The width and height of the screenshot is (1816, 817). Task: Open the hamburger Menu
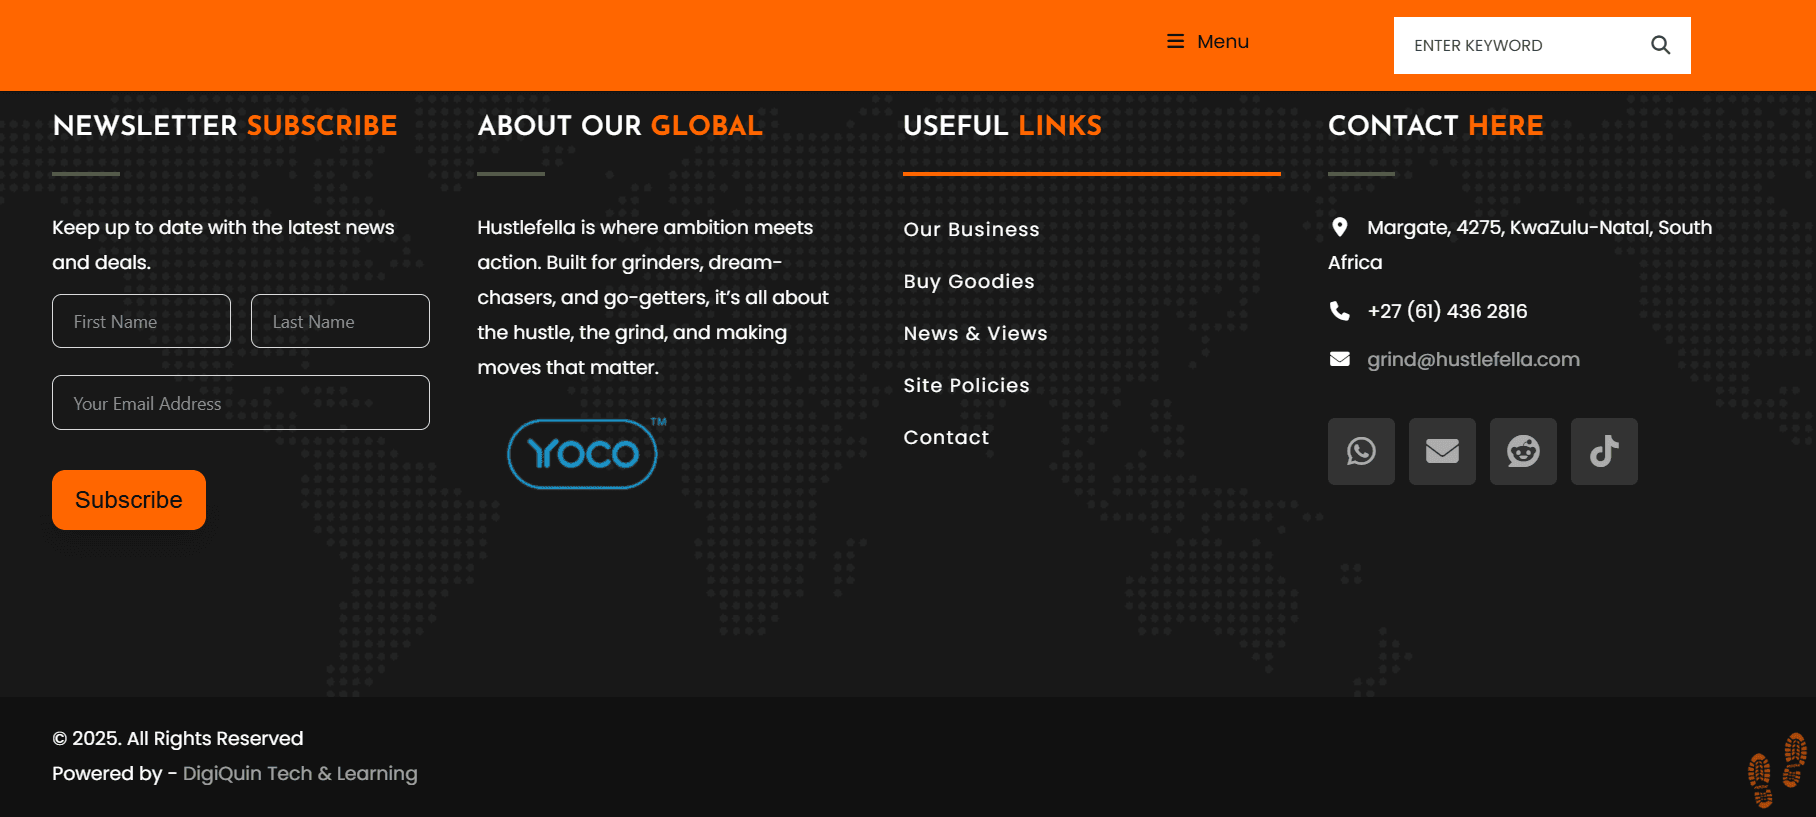(x=1208, y=42)
